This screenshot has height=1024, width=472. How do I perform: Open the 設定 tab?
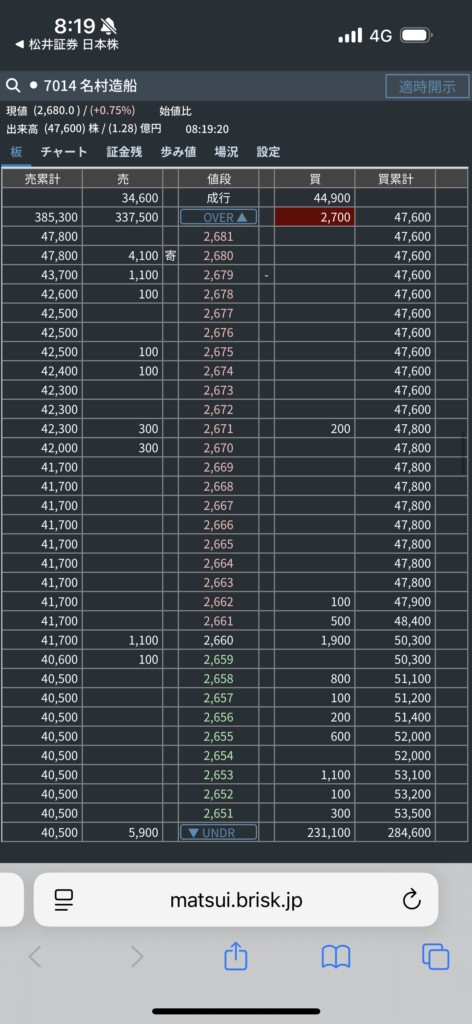(268, 152)
